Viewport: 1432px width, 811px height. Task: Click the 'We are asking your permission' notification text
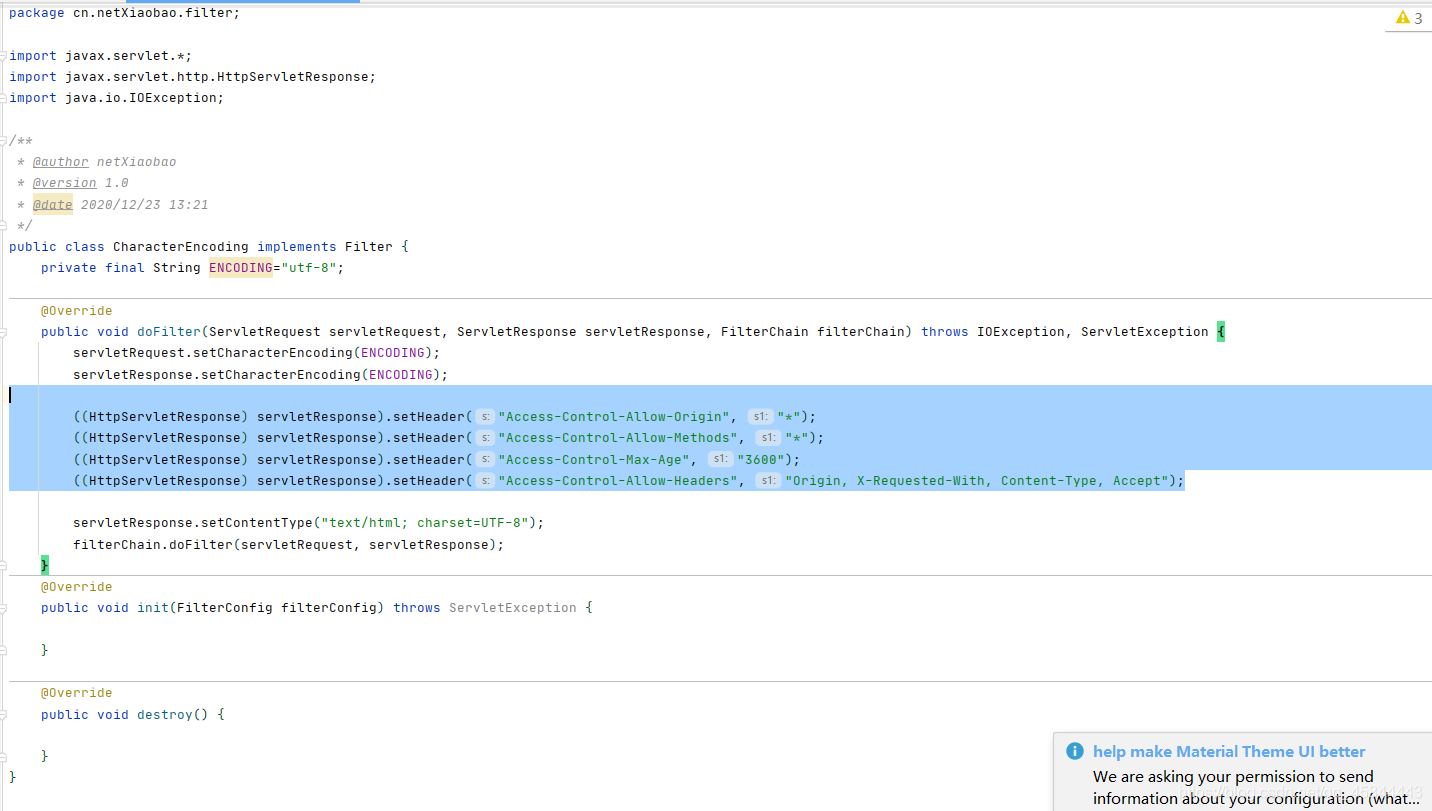pyautogui.click(x=1256, y=787)
